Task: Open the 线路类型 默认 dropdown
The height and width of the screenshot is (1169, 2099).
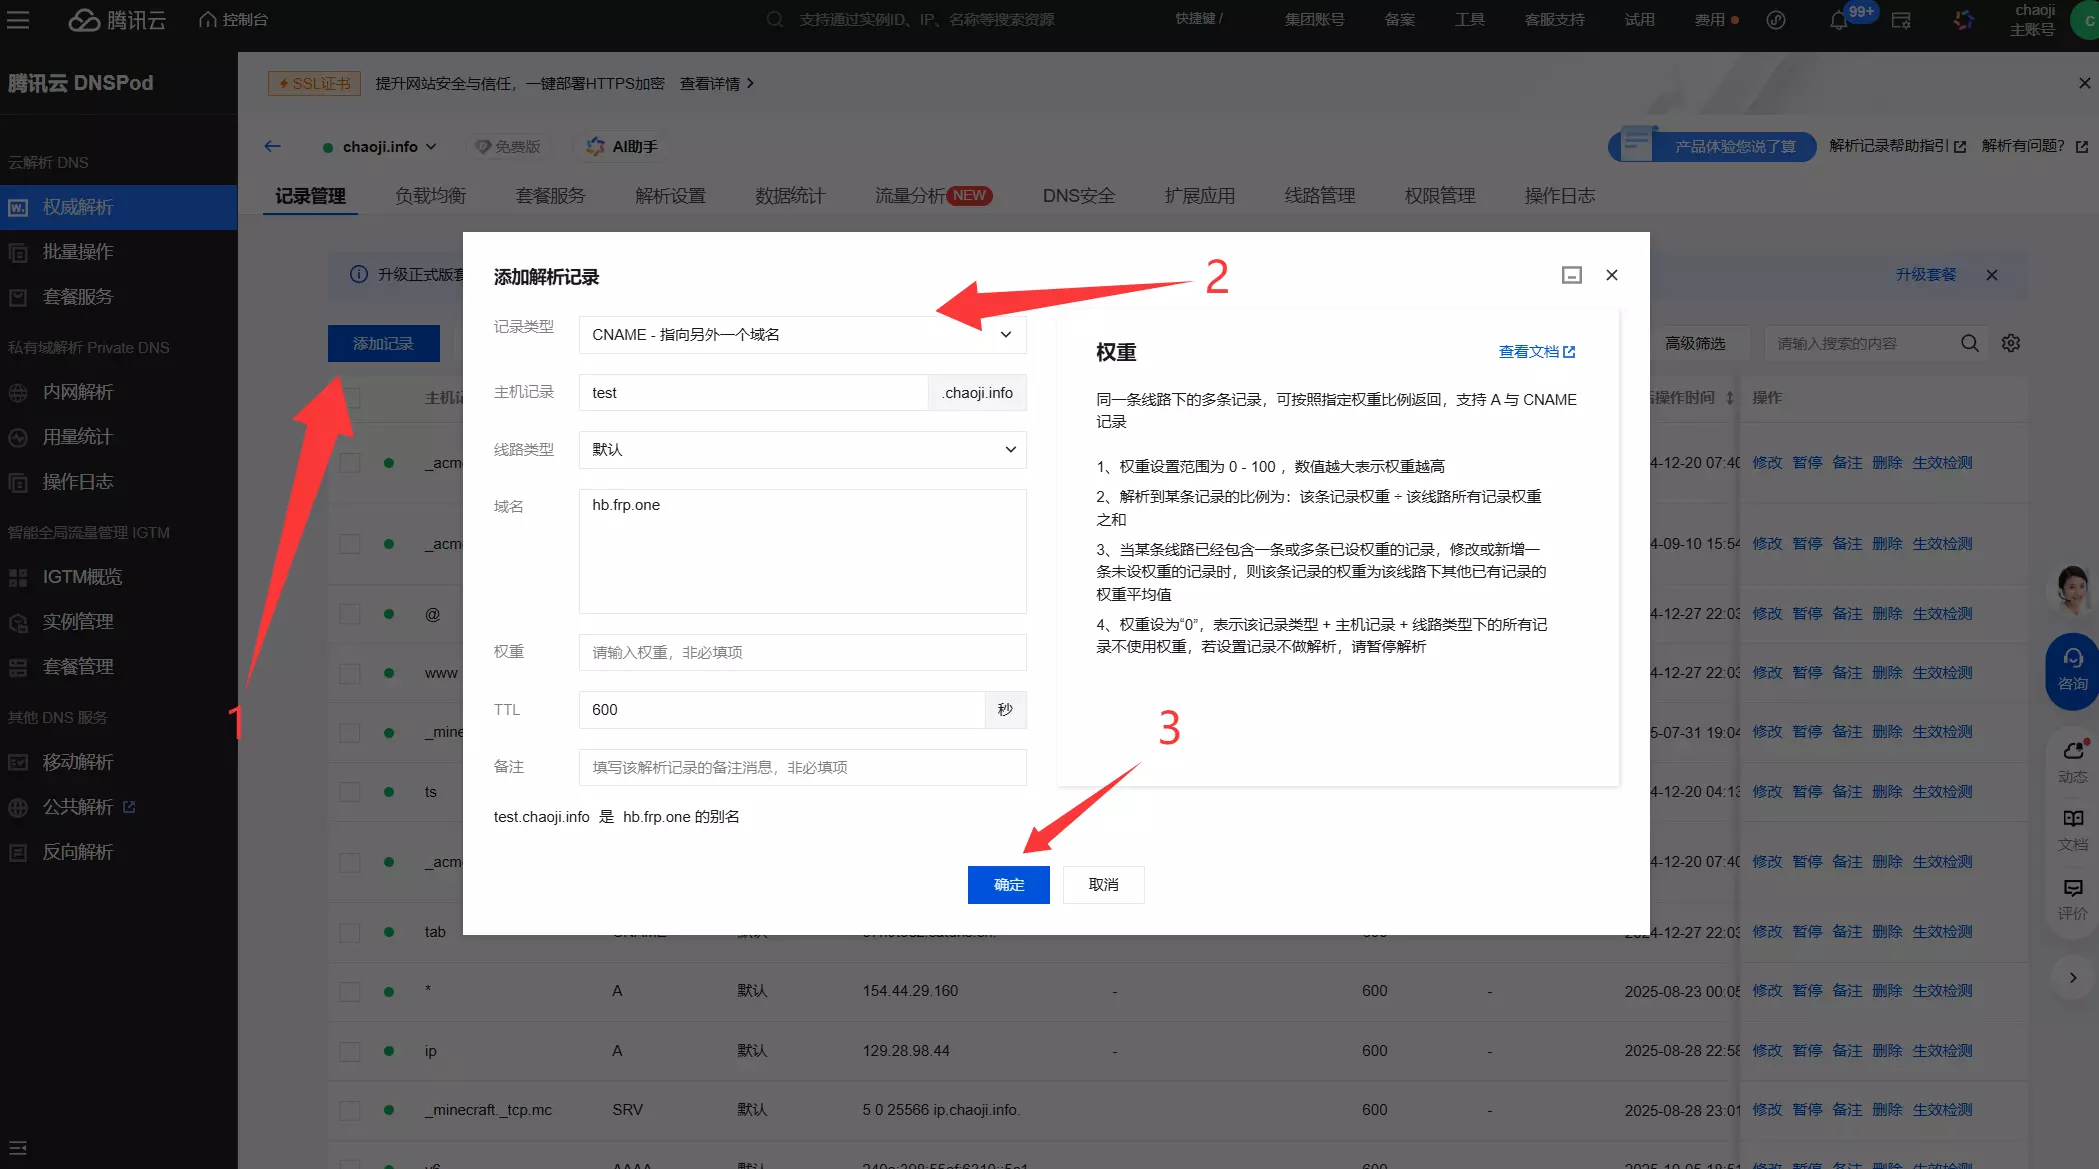Action: (801, 450)
